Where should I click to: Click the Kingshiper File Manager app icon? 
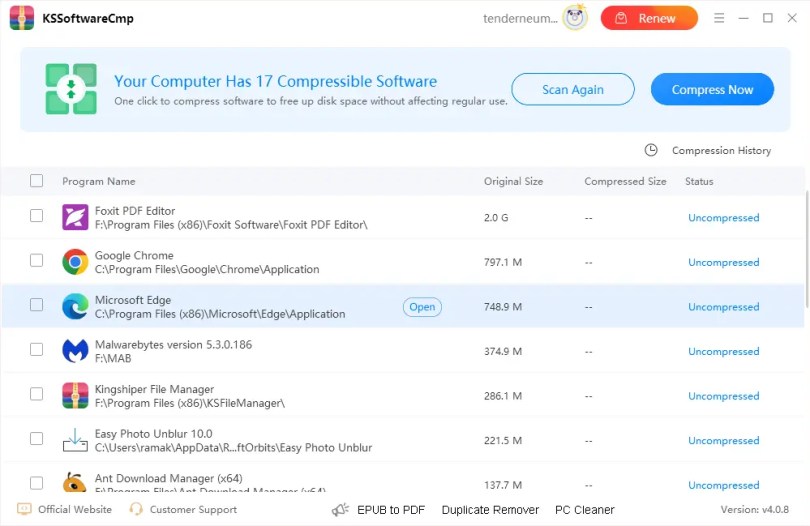pyautogui.click(x=75, y=396)
